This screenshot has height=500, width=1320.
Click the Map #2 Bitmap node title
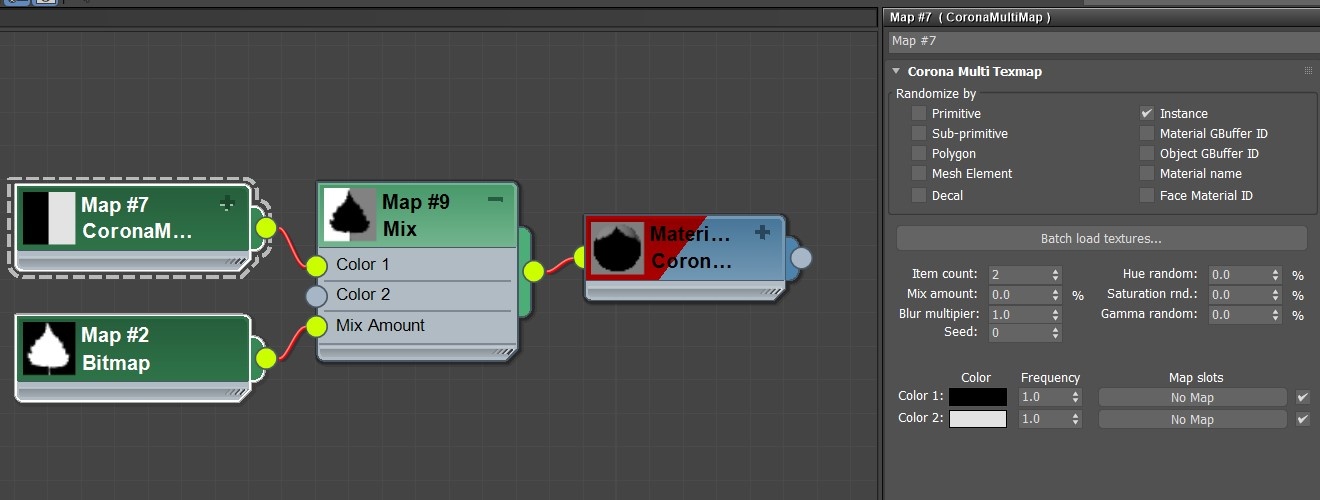pyautogui.click(x=115, y=349)
